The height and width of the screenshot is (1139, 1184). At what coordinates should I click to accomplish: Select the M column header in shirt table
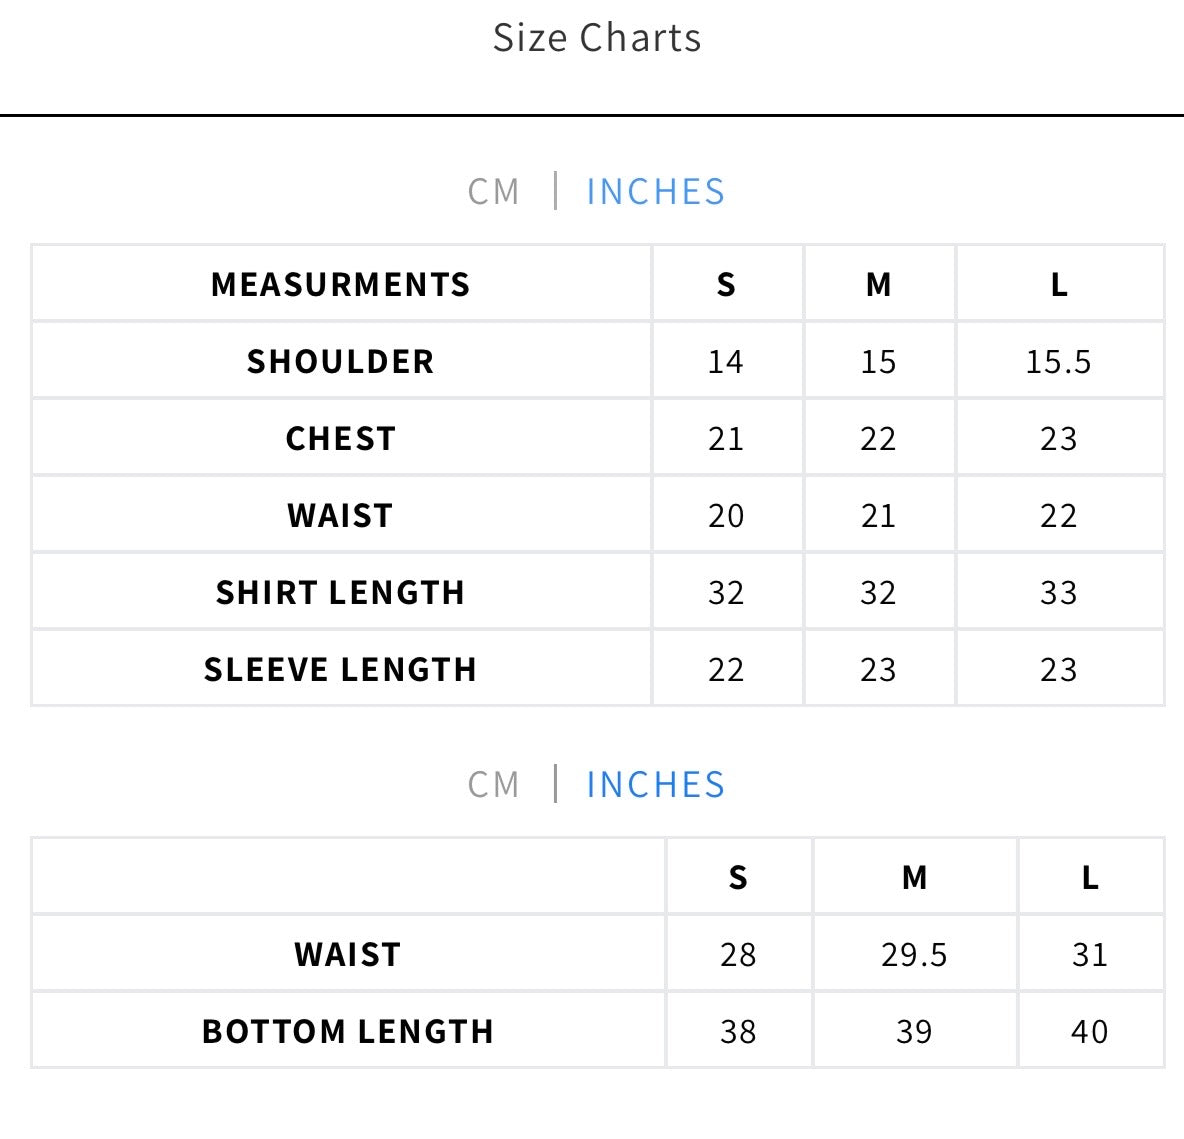click(878, 285)
